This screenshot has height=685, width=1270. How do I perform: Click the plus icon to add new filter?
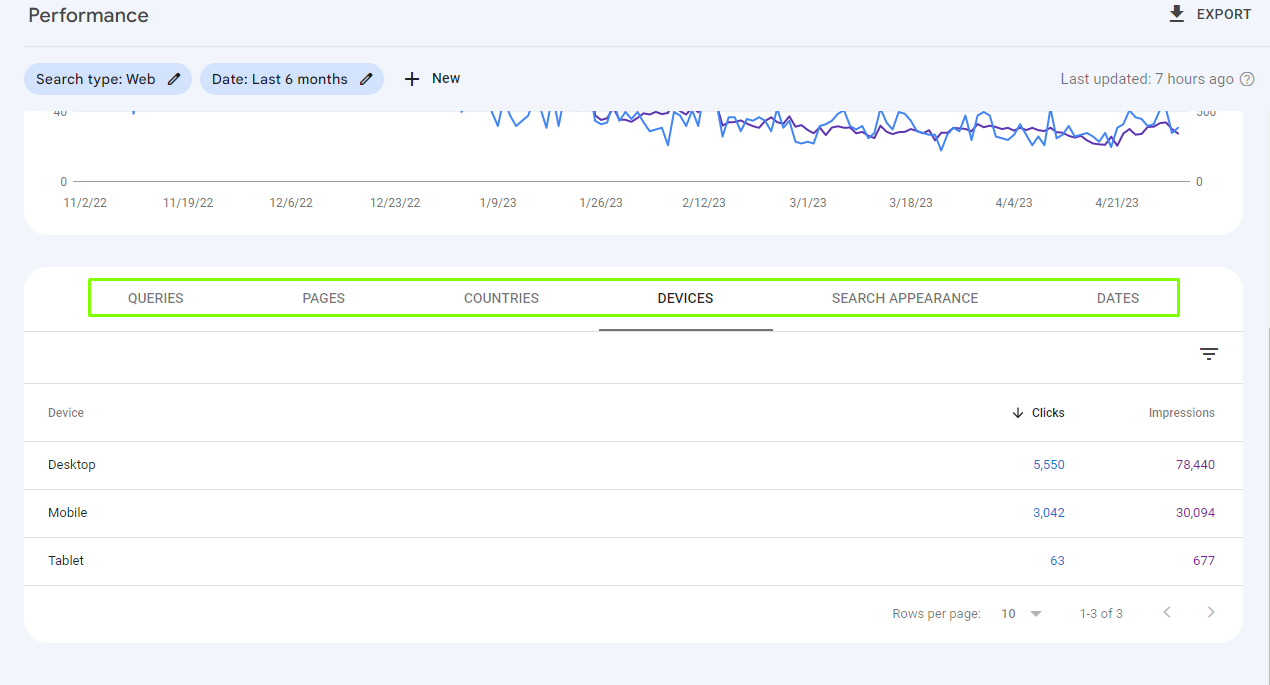click(412, 79)
